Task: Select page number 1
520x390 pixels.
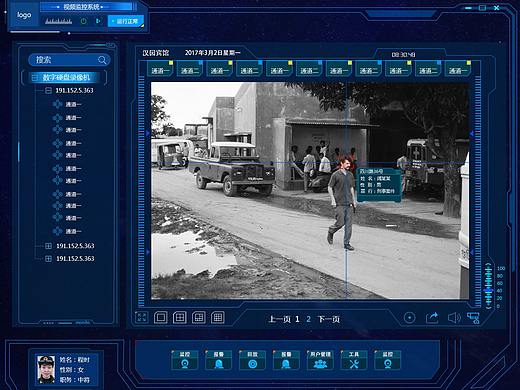Action: (x=297, y=319)
